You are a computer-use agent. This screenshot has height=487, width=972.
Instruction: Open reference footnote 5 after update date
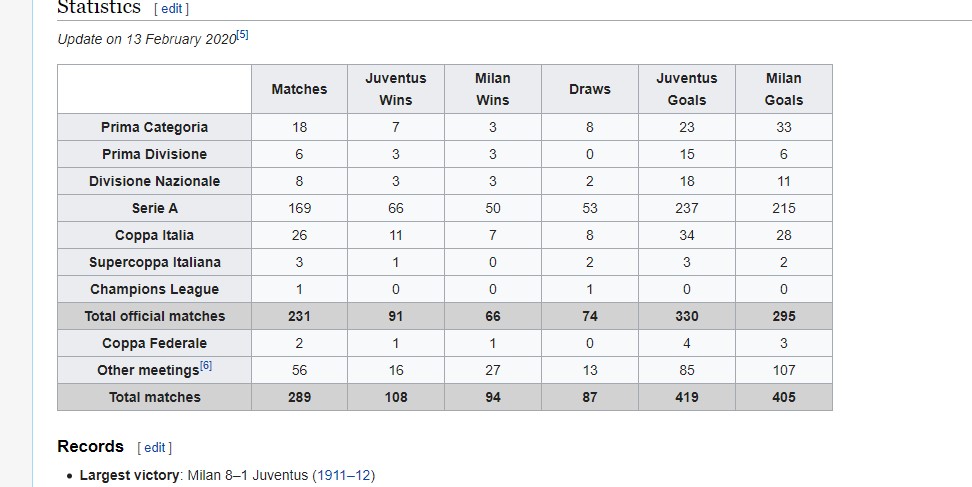point(242,35)
